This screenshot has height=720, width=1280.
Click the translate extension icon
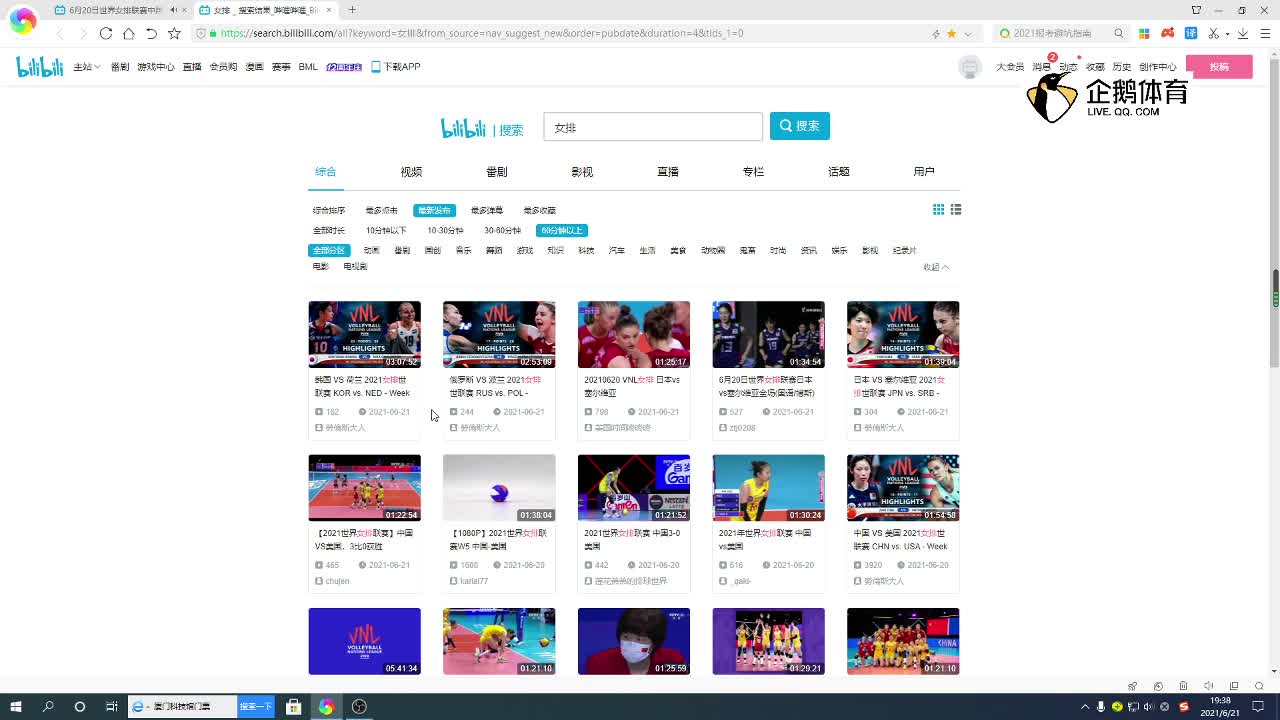coord(1191,33)
